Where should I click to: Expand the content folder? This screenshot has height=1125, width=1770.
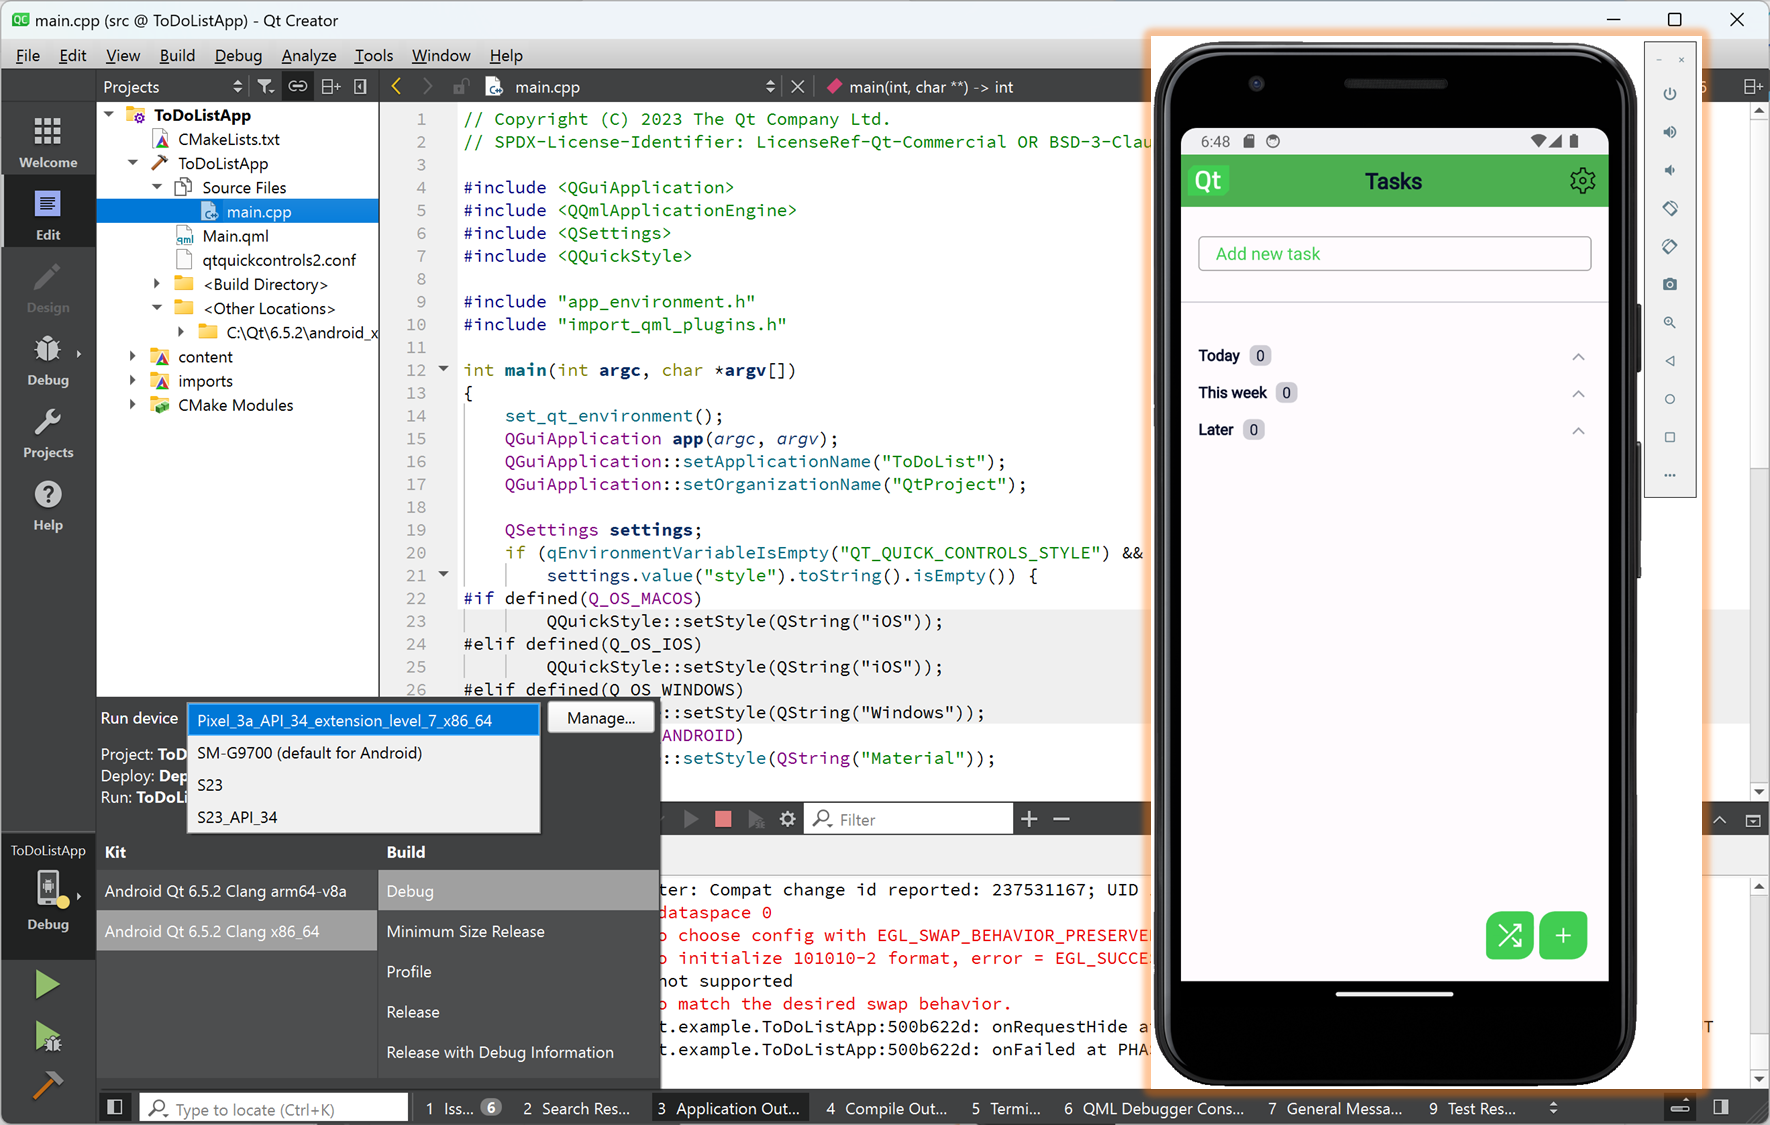(133, 356)
